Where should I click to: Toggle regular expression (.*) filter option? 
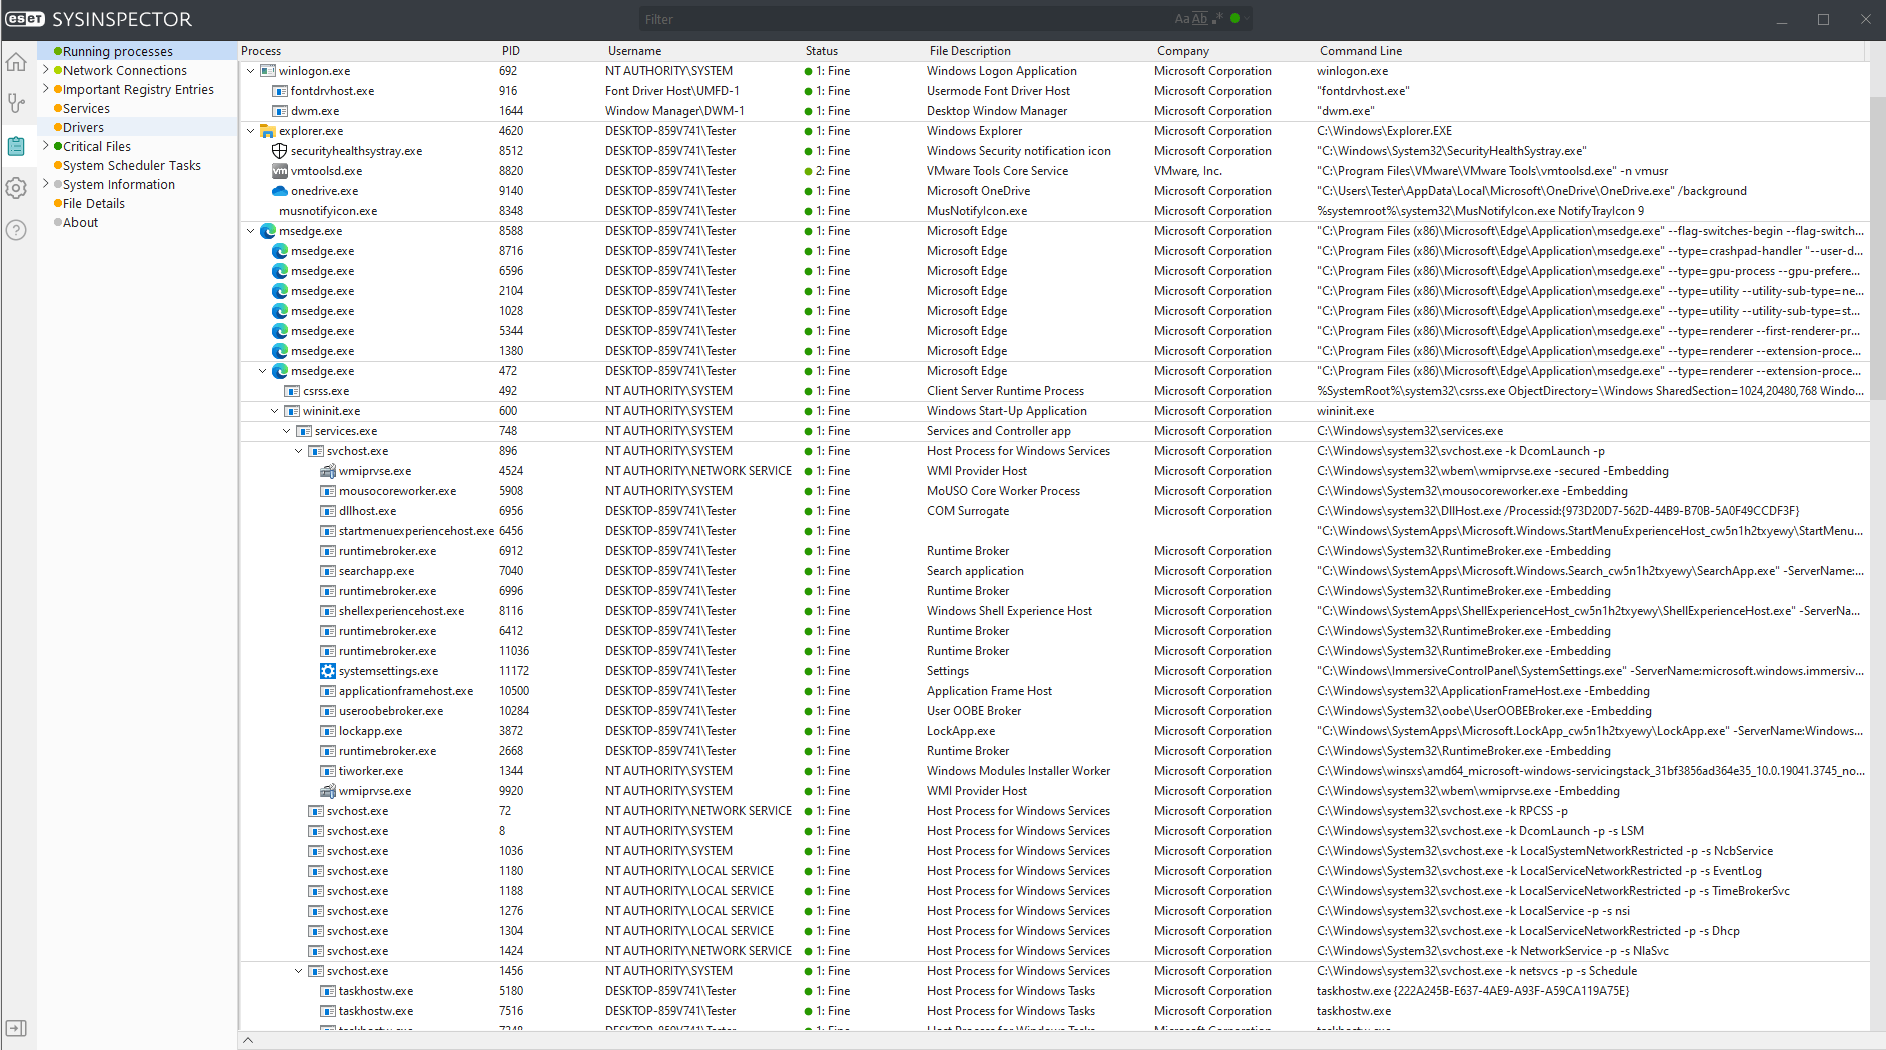(x=1217, y=19)
